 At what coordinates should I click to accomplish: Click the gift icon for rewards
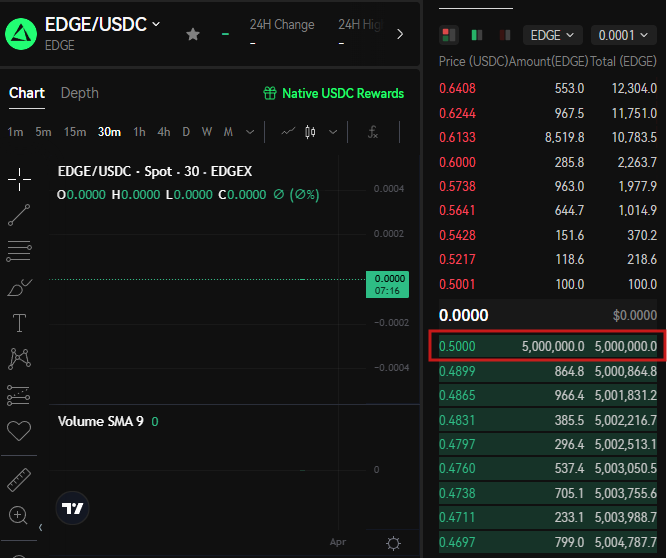click(x=270, y=93)
